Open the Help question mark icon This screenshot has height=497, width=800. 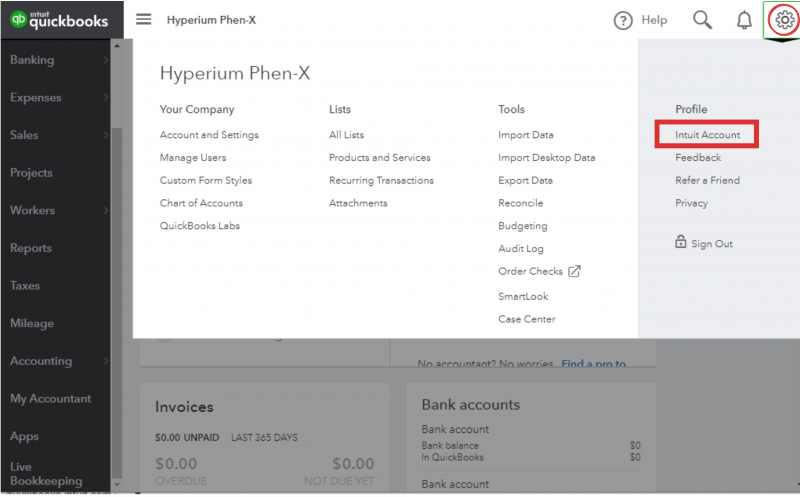tap(622, 20)
